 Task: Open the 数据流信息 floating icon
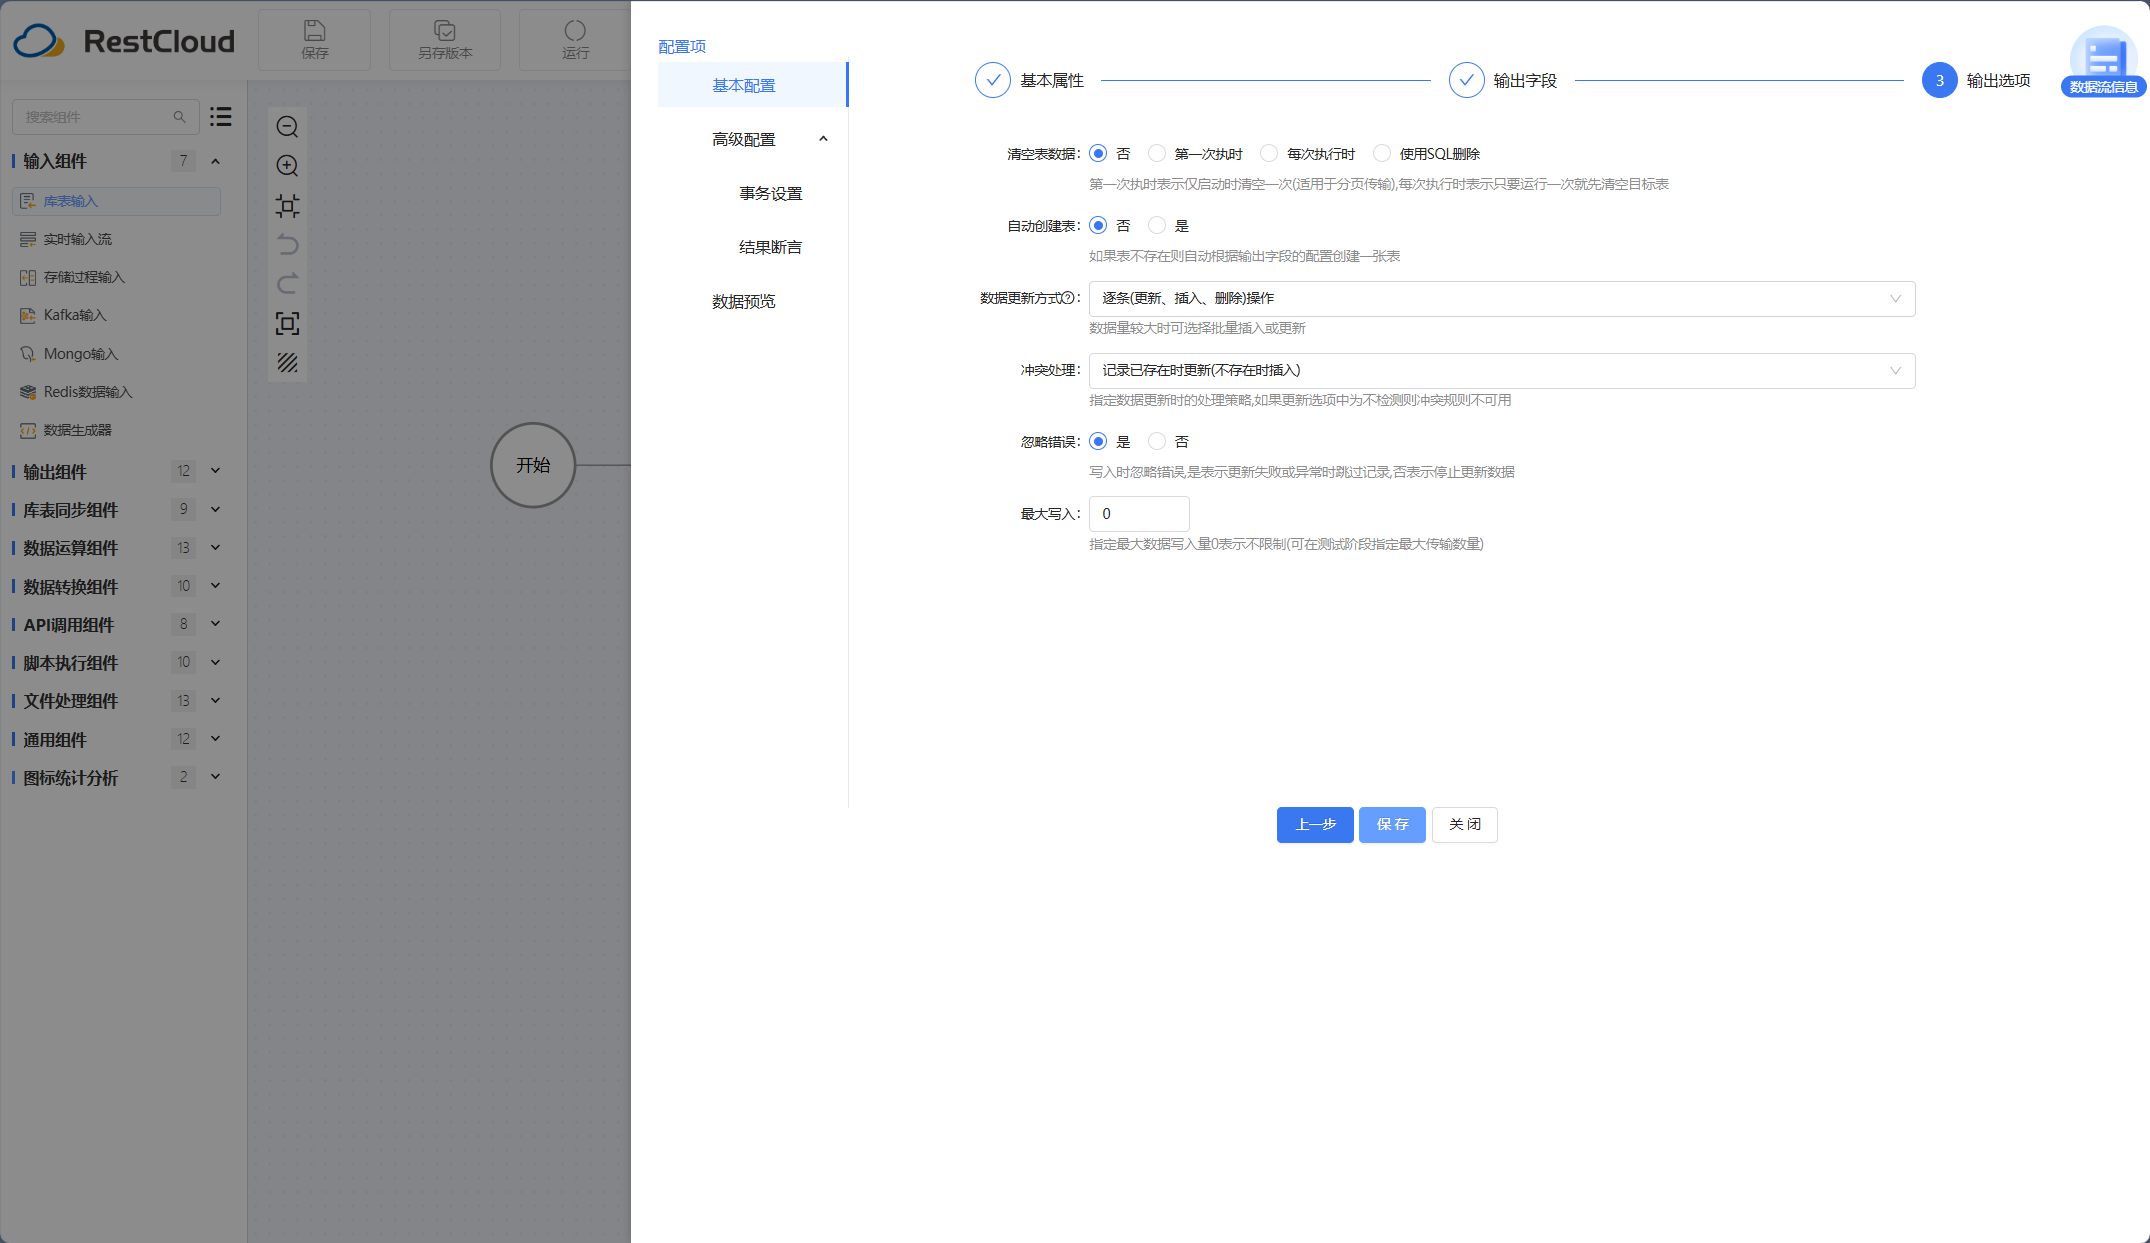click(x=2103, y=60)
